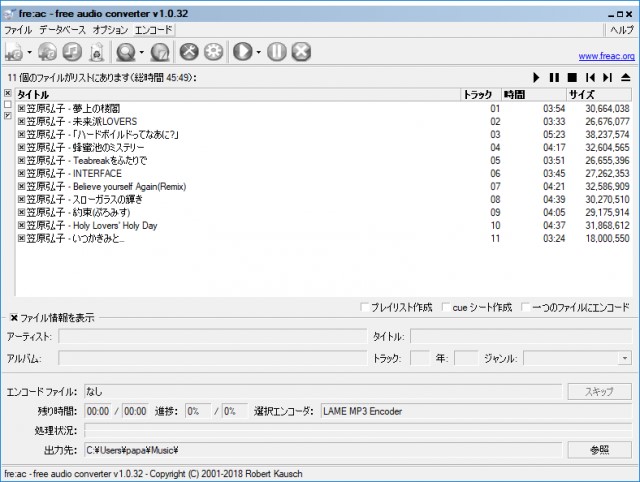Viewport: 640px width, 482px height.
Task: Open encoder configuration gear icon
Action: tap(213, 52)
